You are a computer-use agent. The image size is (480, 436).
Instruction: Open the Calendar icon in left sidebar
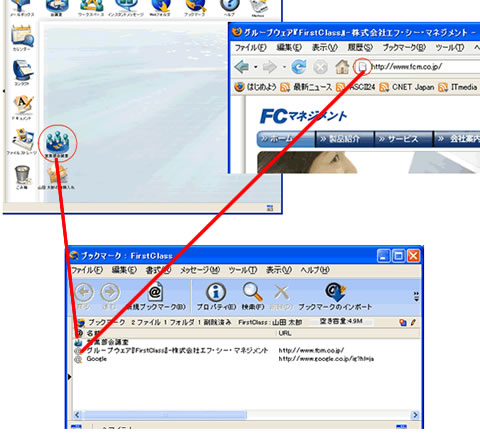(22, 37)
